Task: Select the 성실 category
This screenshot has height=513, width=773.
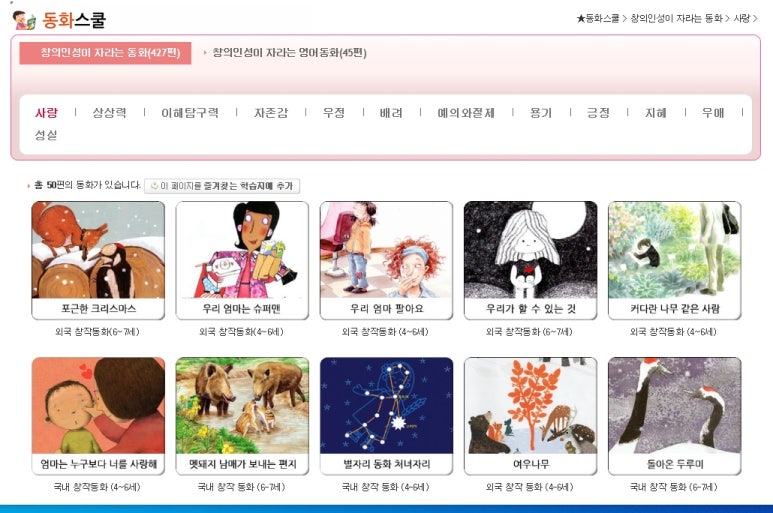Action: pos(46,135)
